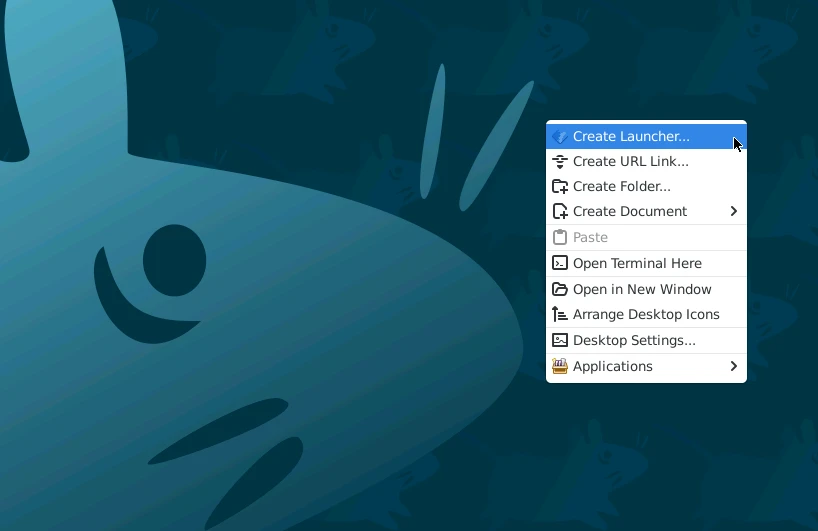The image size is (818, 531).
Task: Select the "Create Folder..." label
Action: click(621, 186)
